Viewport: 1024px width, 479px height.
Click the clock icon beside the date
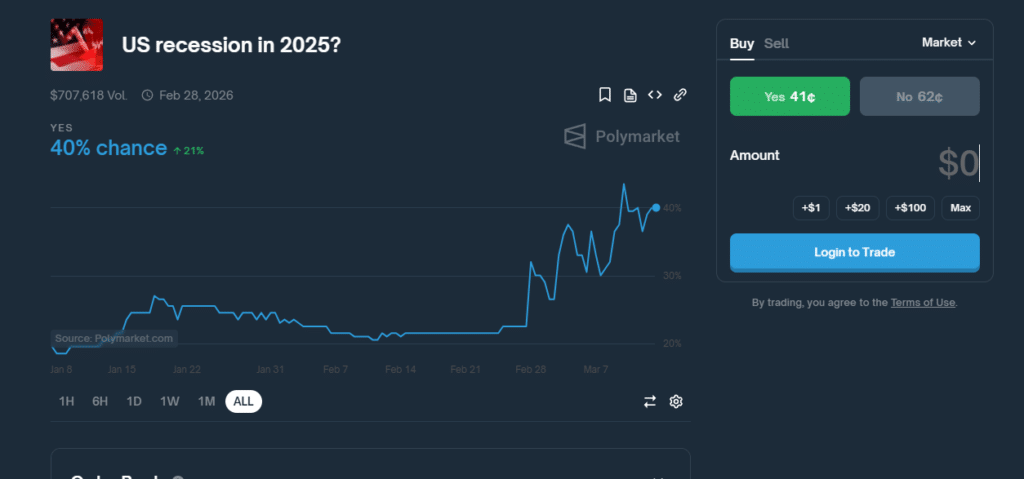(x=147, y=96)
